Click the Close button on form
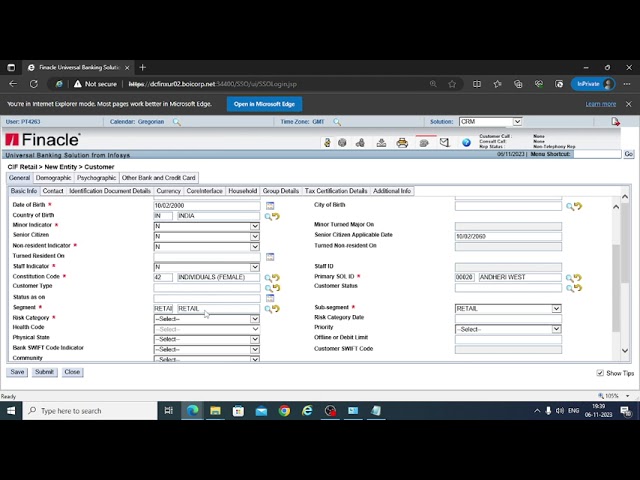Screen dimensions: 640x480 (72, 372)
